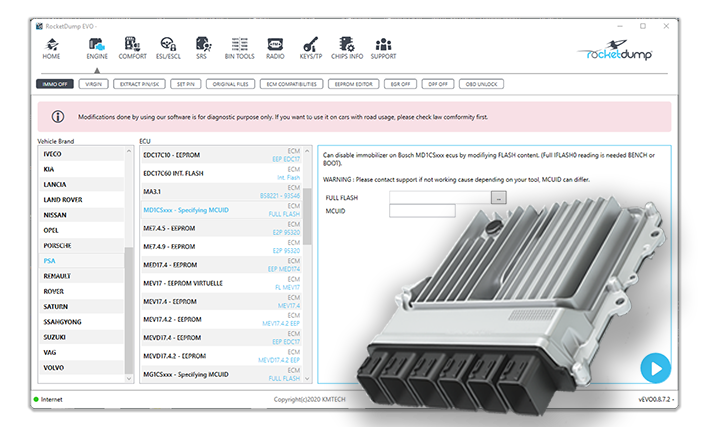709x427 pixels.
Task: Switch to EXTRACT PIN/ISK tab
Action: [139, 84]
